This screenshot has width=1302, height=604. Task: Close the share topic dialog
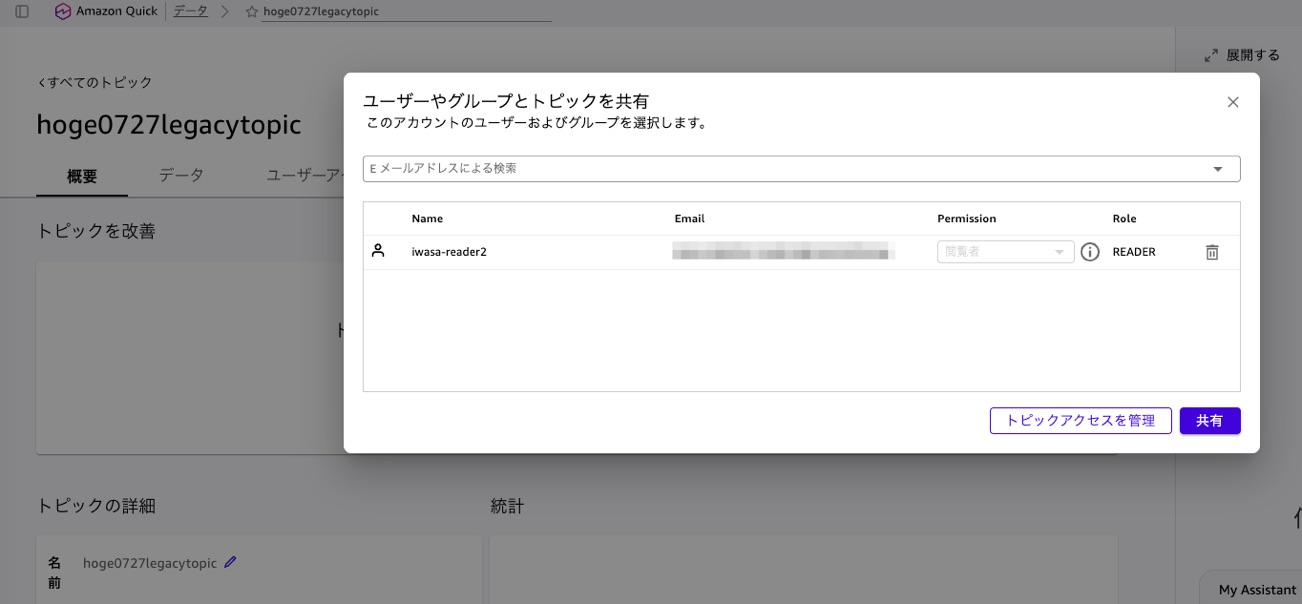pos(1233,102)
